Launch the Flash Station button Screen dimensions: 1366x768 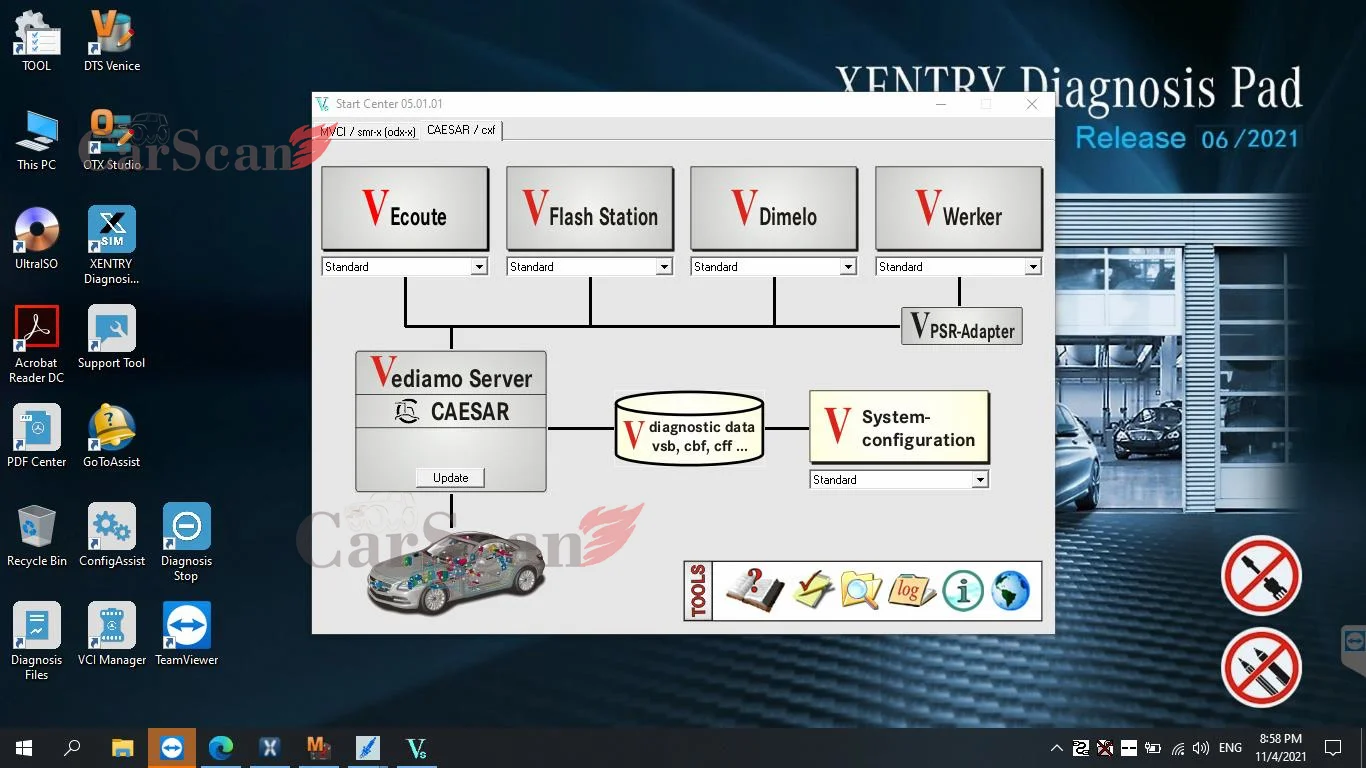(x=590, y=208)
